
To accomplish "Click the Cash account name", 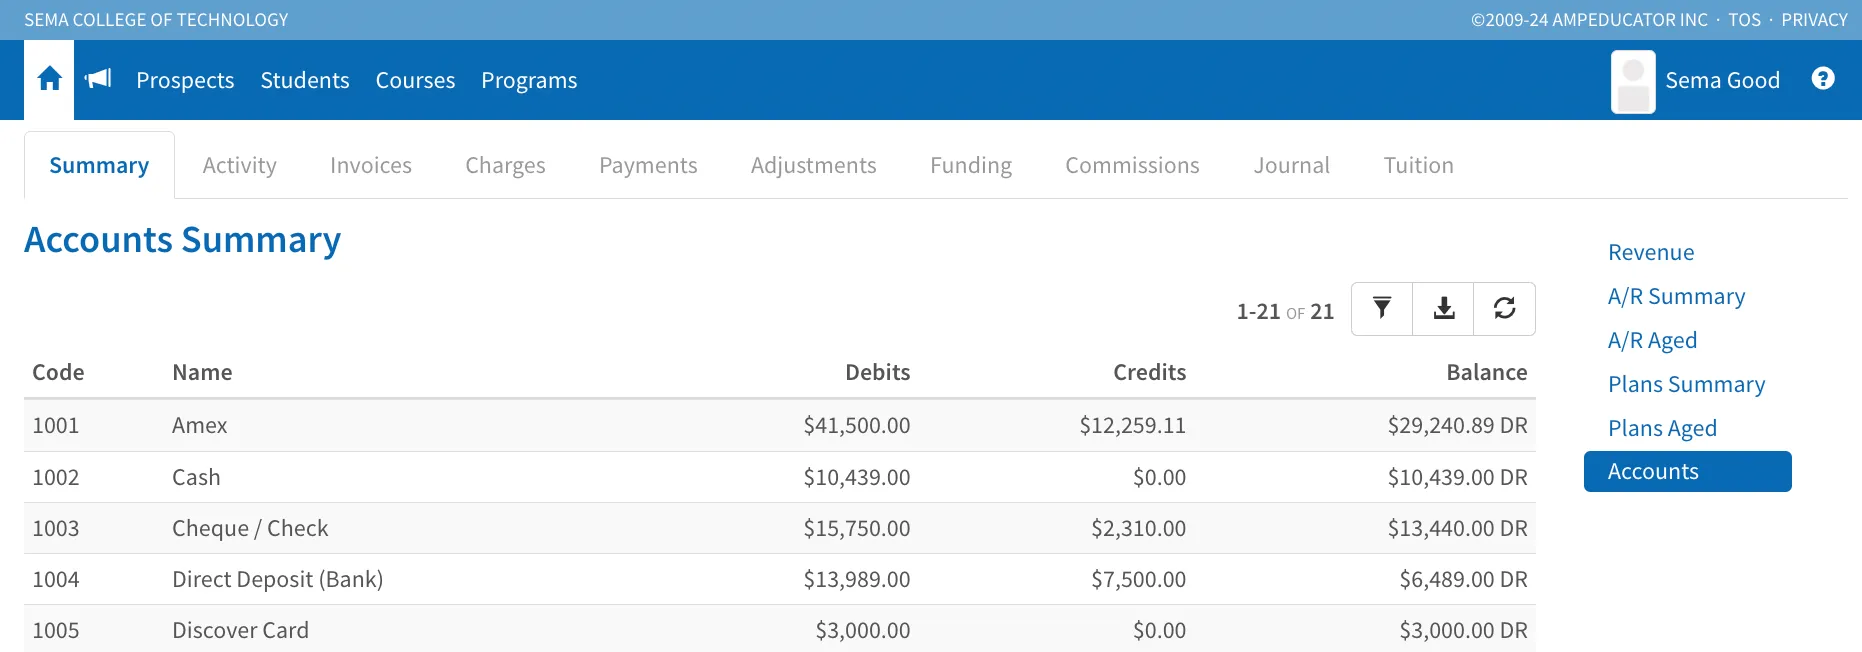I will [x=196, y=477].
